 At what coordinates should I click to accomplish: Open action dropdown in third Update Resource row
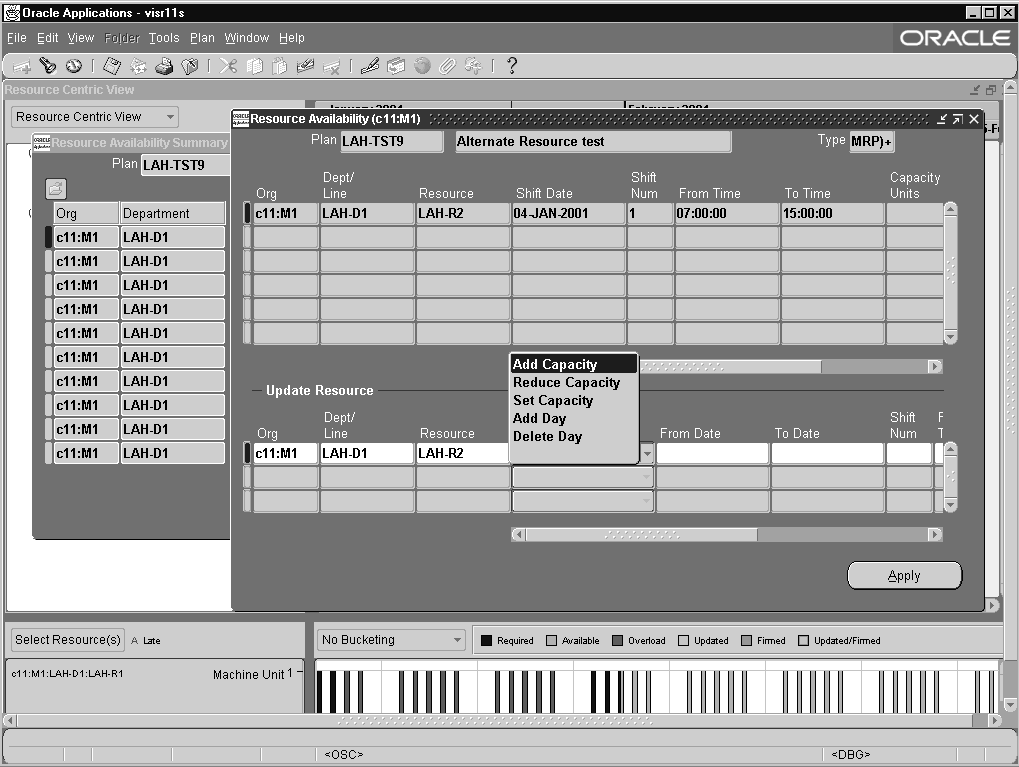[647, 501]
